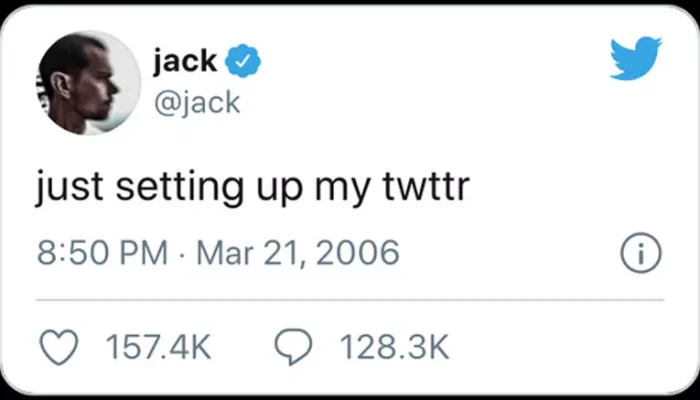
Task: Like the tweet with the heart icon
Action: point(58,347)
